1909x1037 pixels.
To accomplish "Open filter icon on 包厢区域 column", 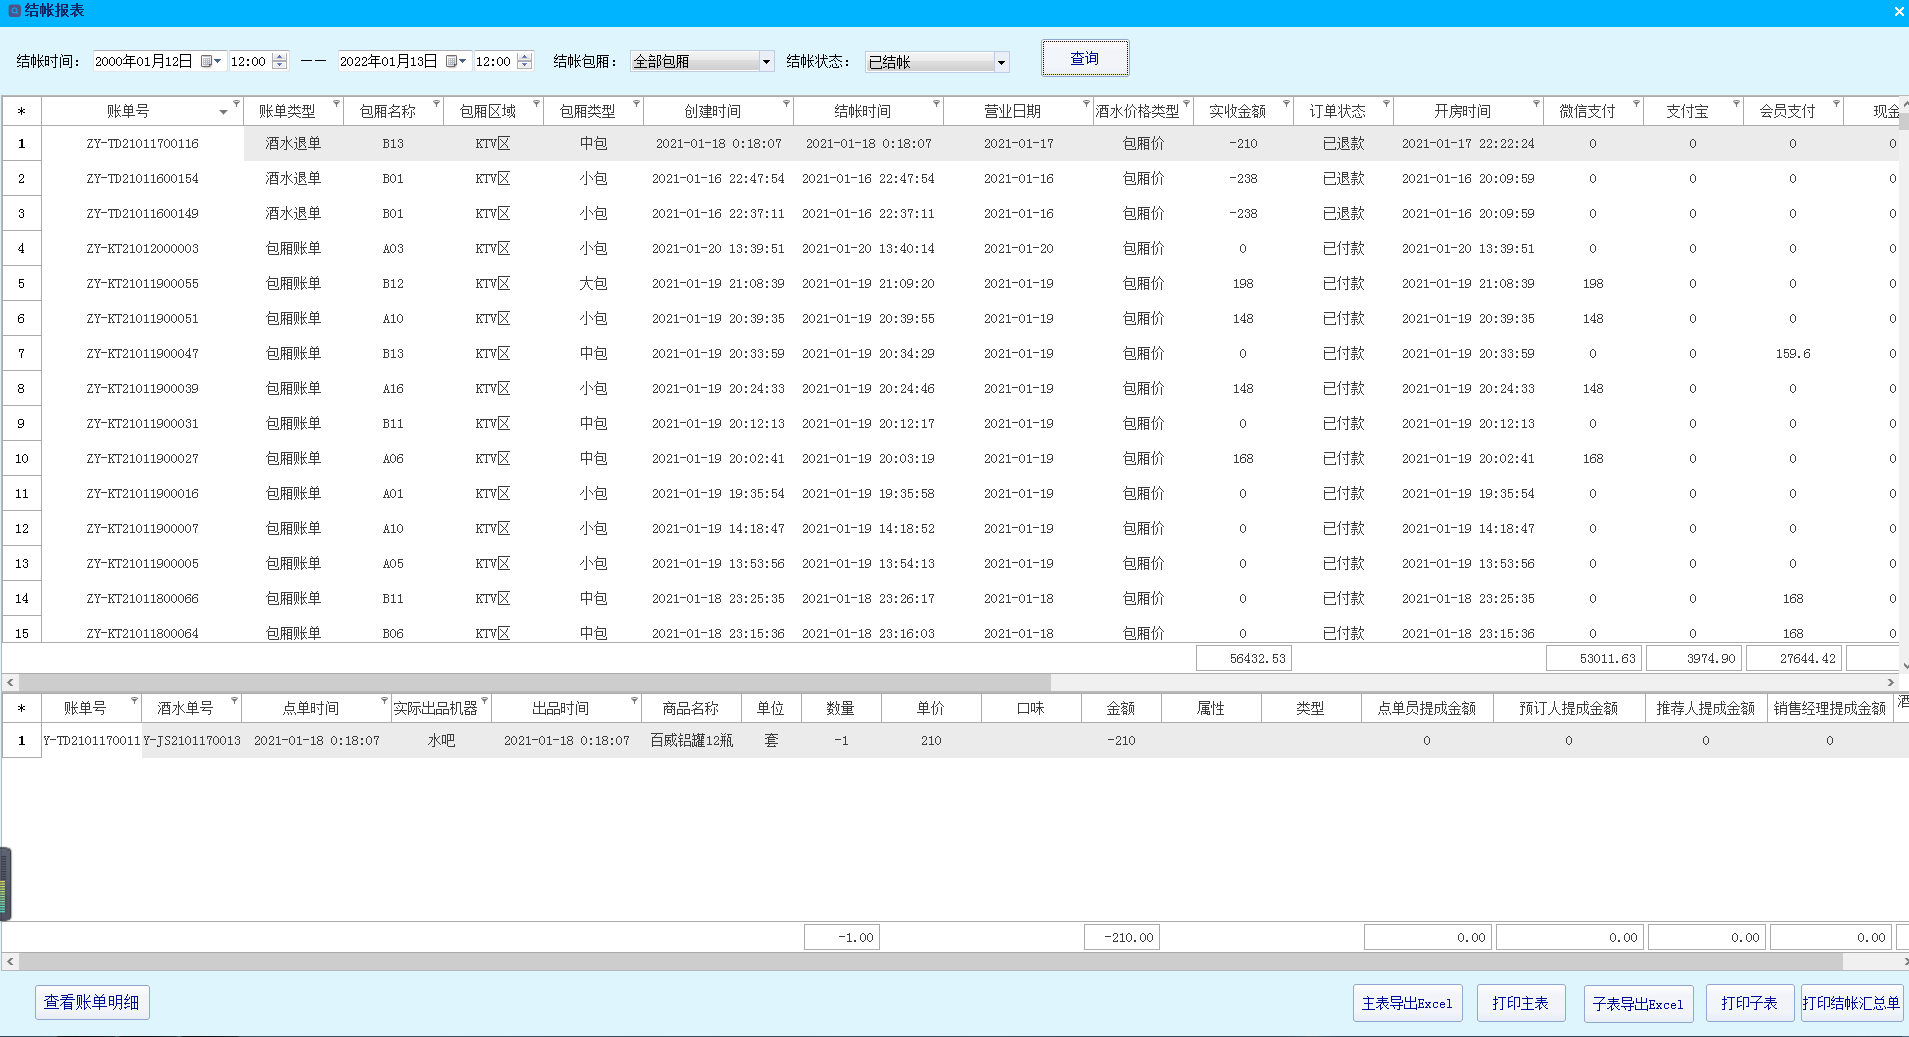I will (536, 103).
